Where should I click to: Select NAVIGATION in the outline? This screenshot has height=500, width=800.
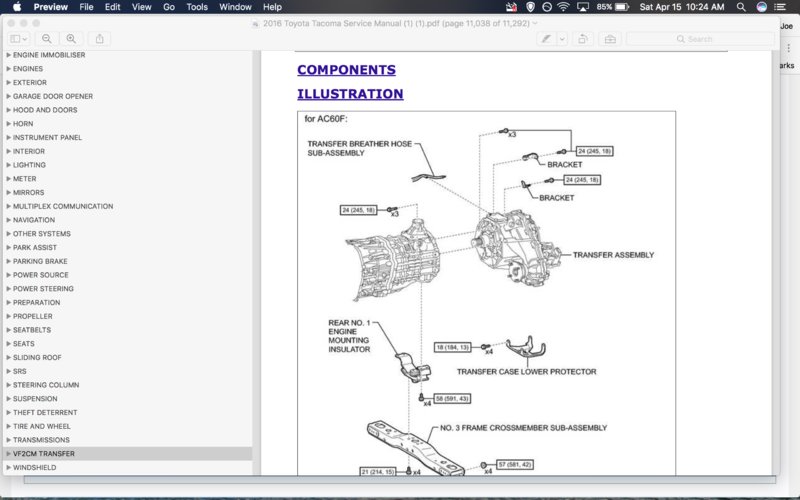34,220
